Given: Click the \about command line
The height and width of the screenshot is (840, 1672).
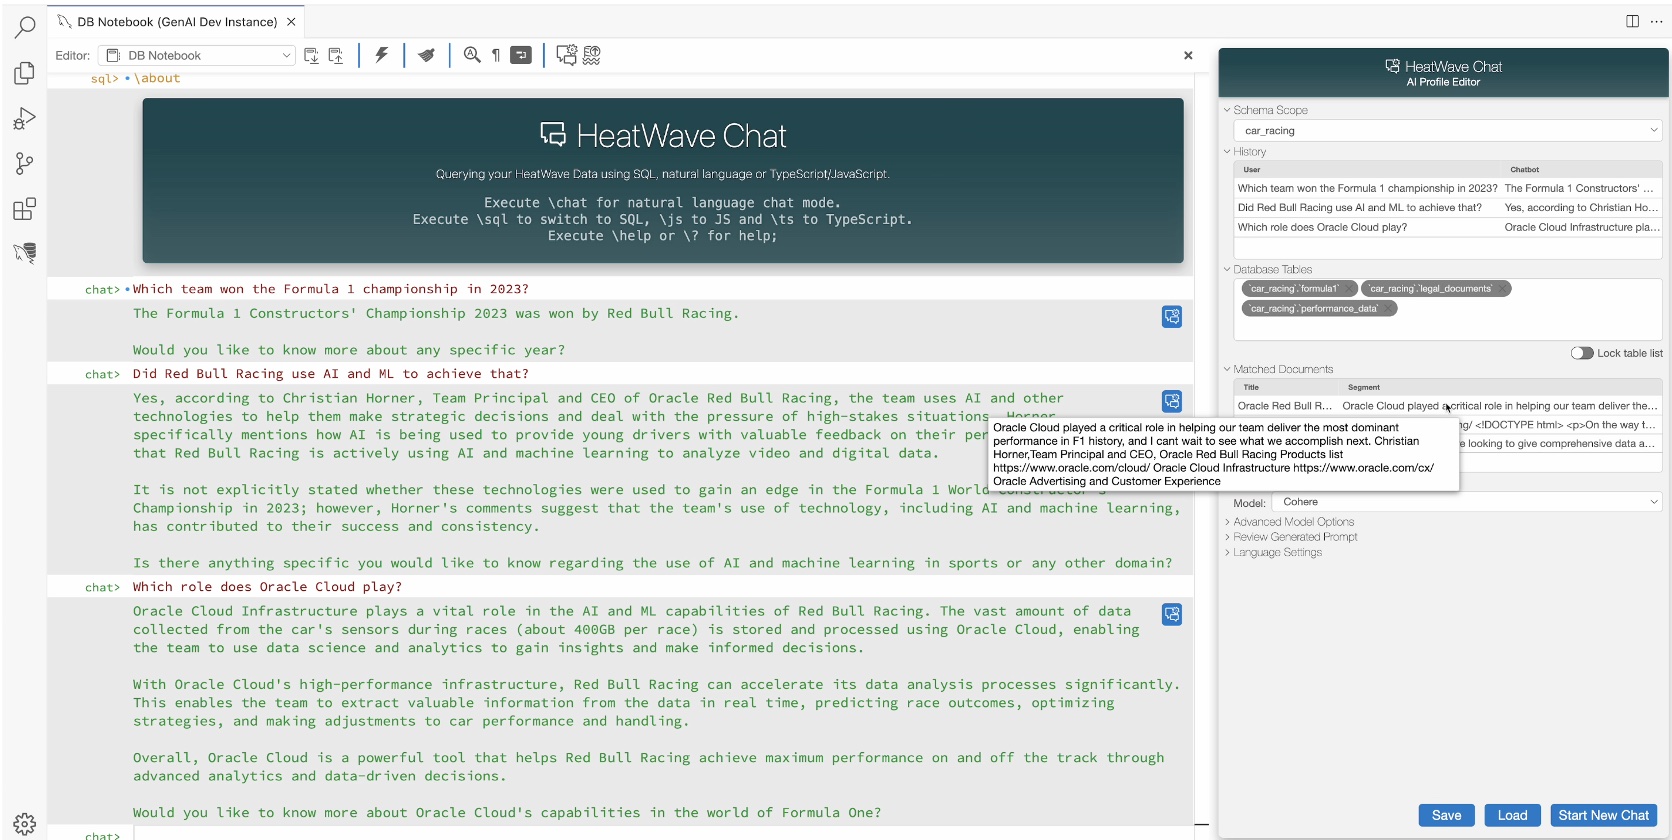Looking at the screenshot, I should point(157,79).
